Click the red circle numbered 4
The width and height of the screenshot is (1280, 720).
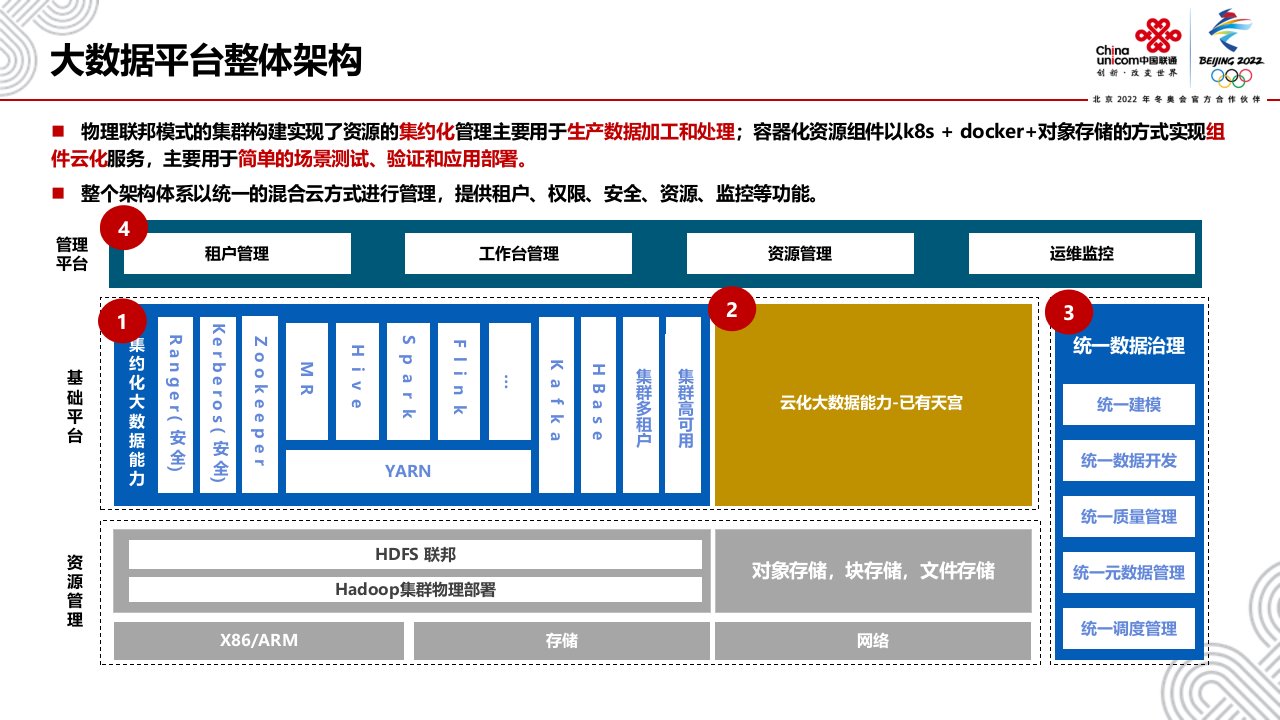click(x=124, y=229)
